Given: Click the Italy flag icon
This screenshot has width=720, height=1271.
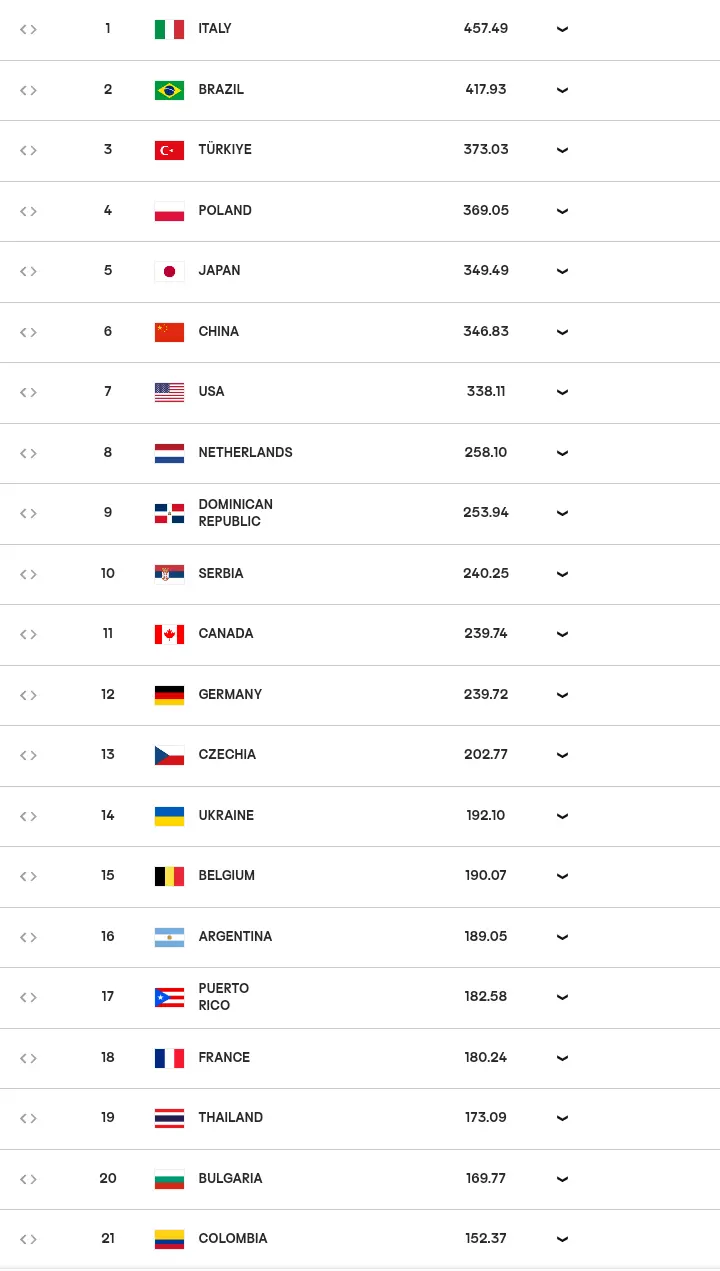Looking at the screenshot, I should pyautogui.click(x=169, y=29).
